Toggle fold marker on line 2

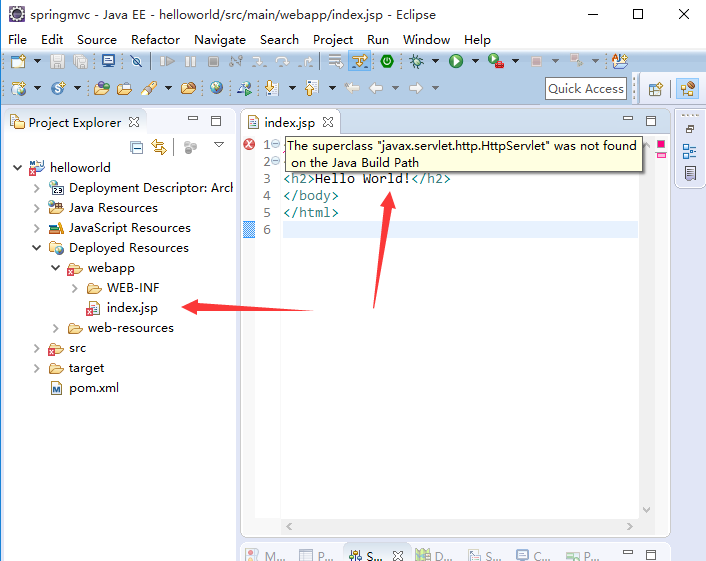pyautogui.click(x=276, y=160)
